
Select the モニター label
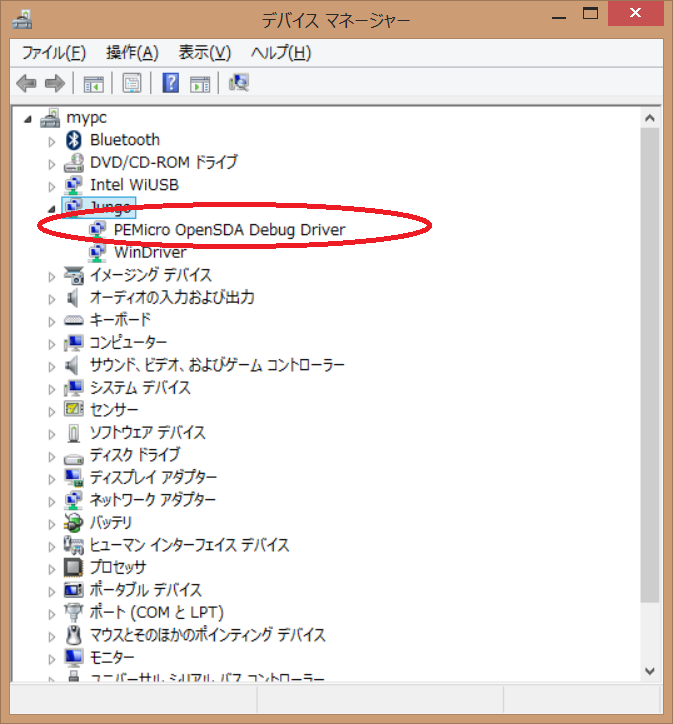(x=112, y=657)
